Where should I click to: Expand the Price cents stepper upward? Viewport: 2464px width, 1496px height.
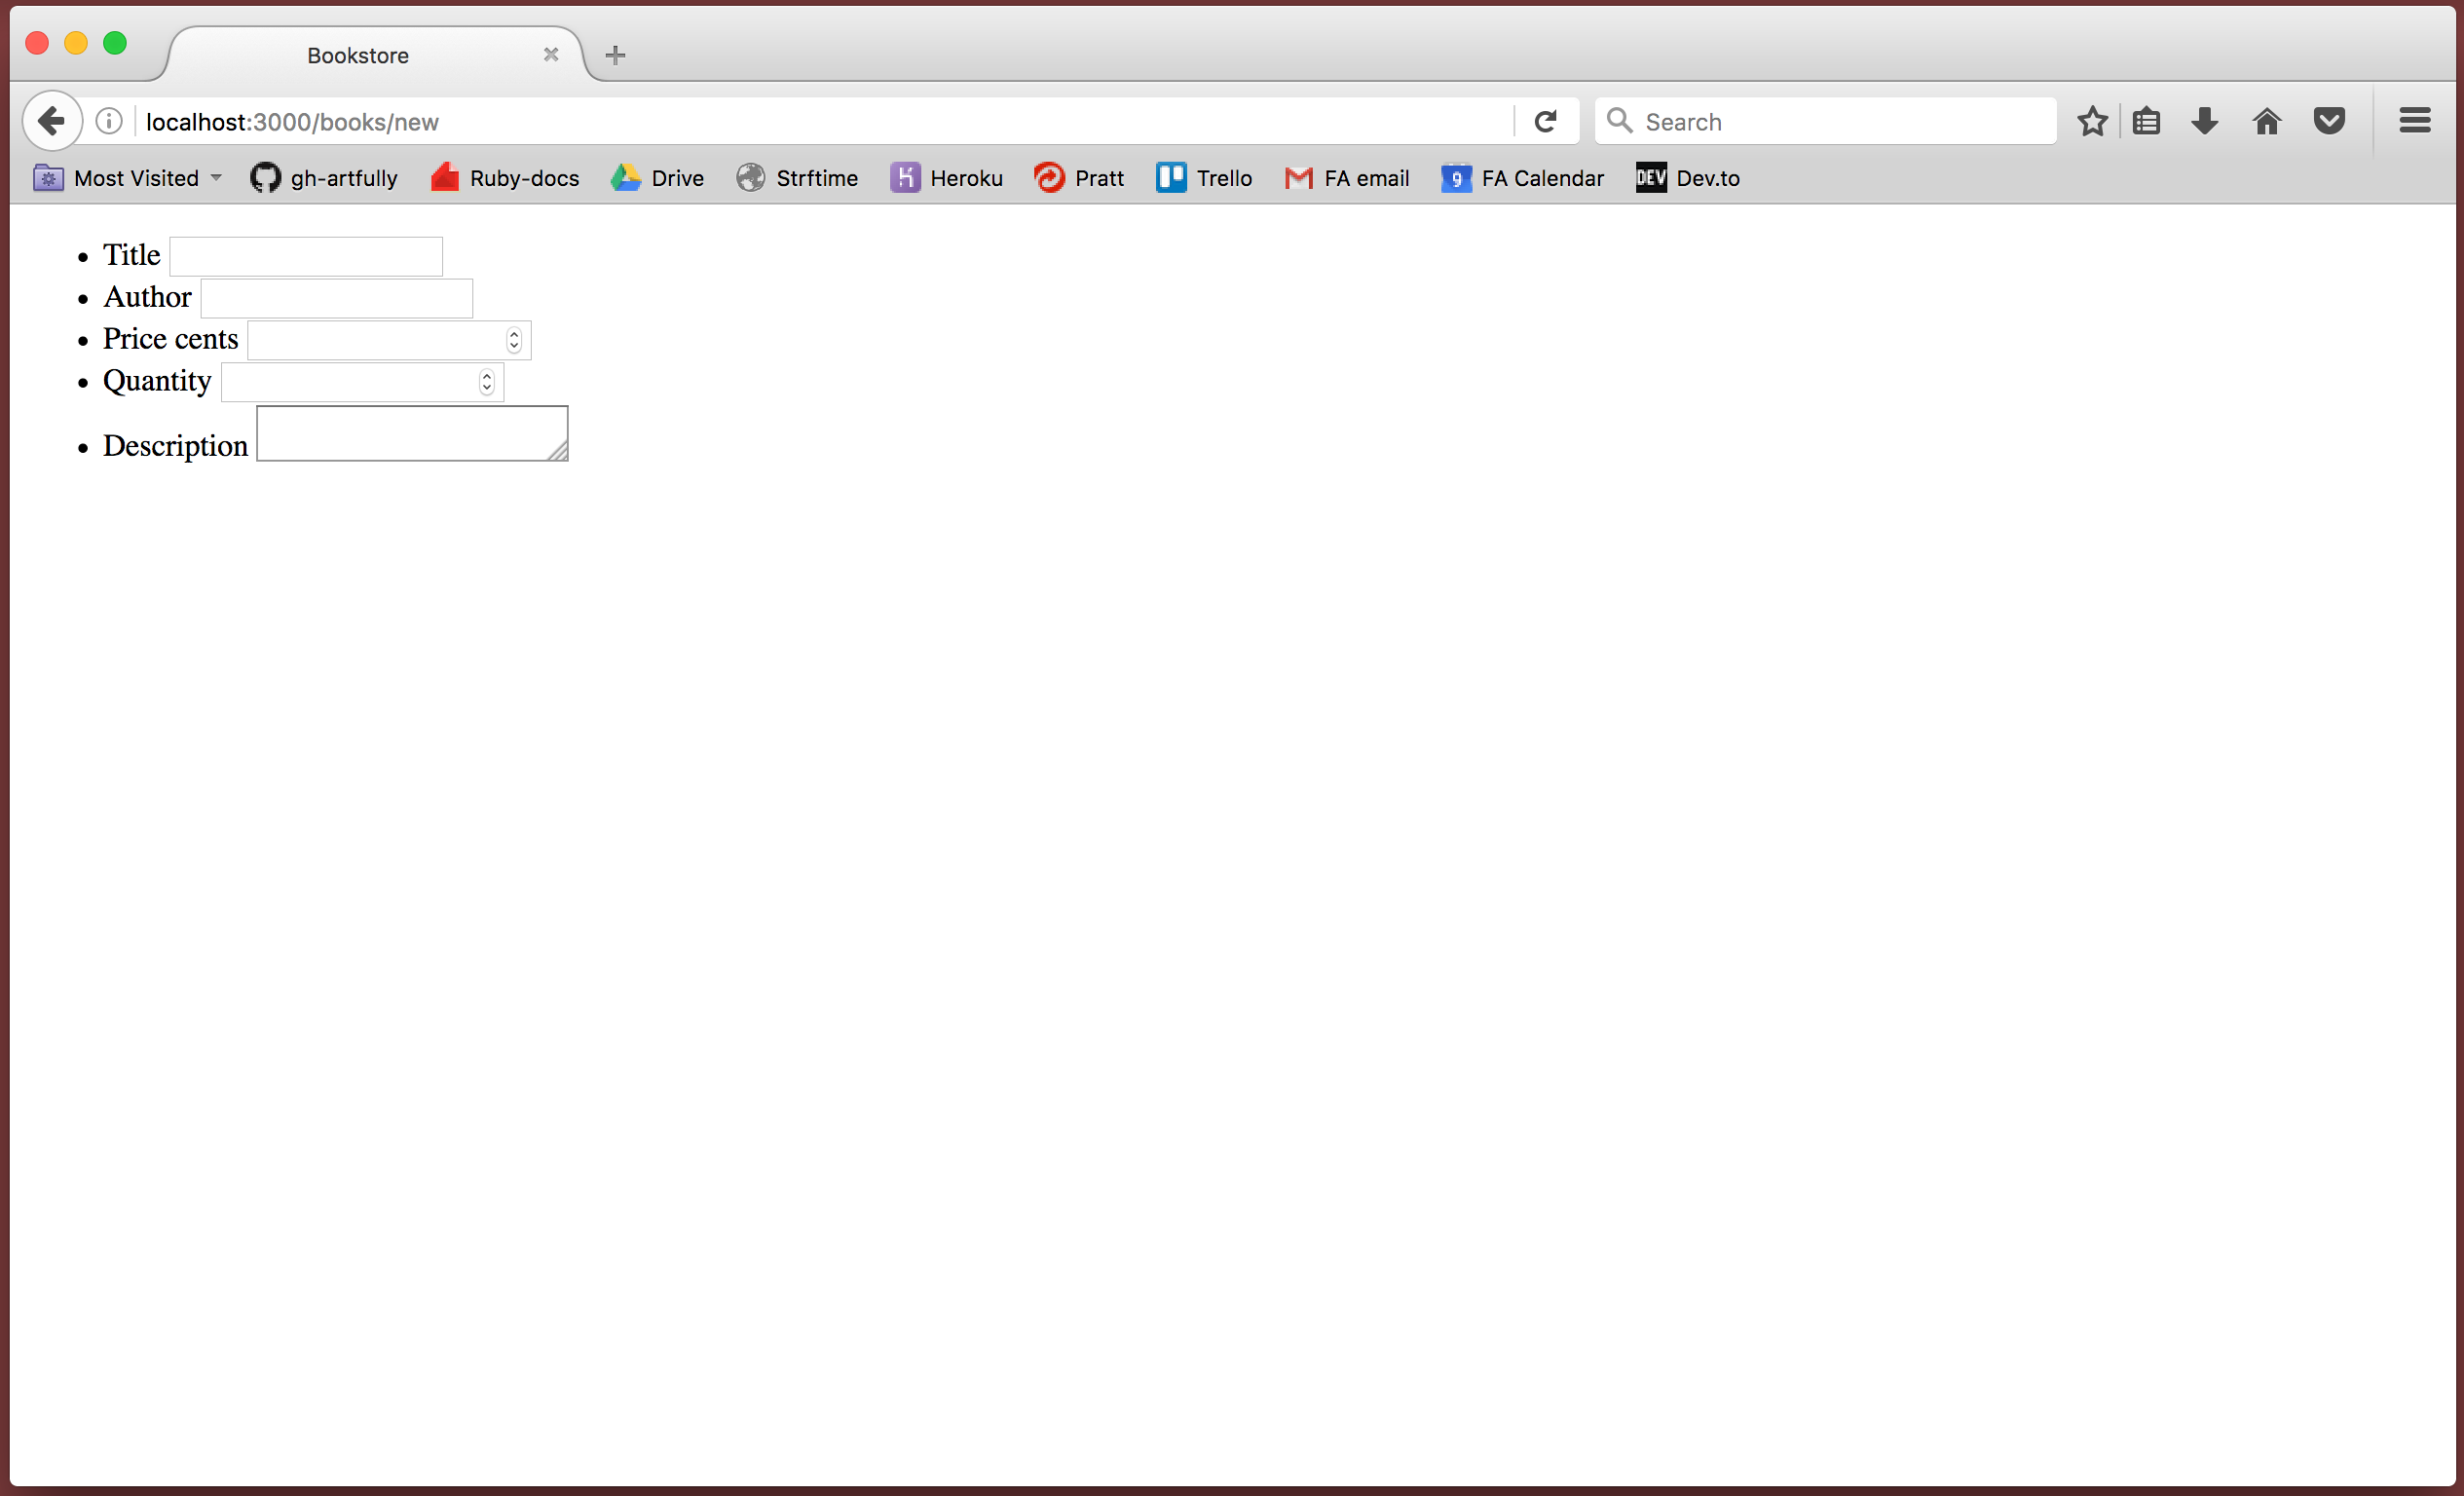pyautogui.click(x=512, y=334)
